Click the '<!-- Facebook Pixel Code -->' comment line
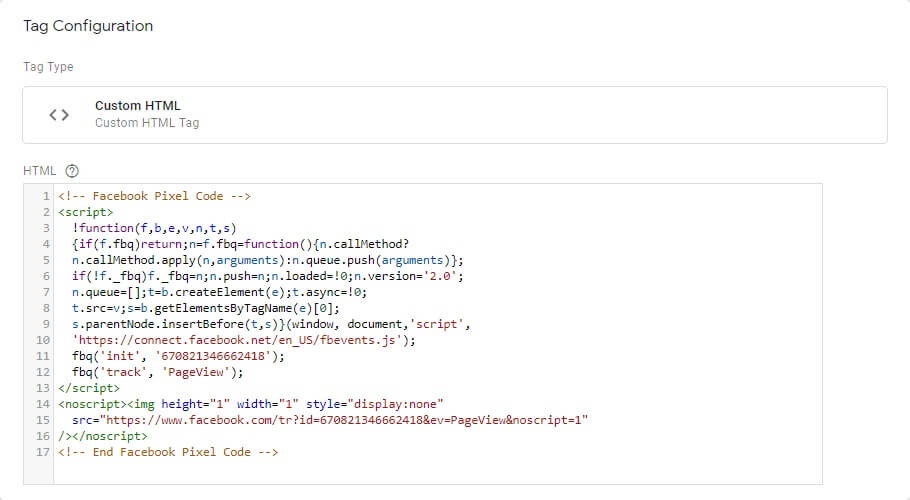Screen dimensions: 910x500 point(154,196)
